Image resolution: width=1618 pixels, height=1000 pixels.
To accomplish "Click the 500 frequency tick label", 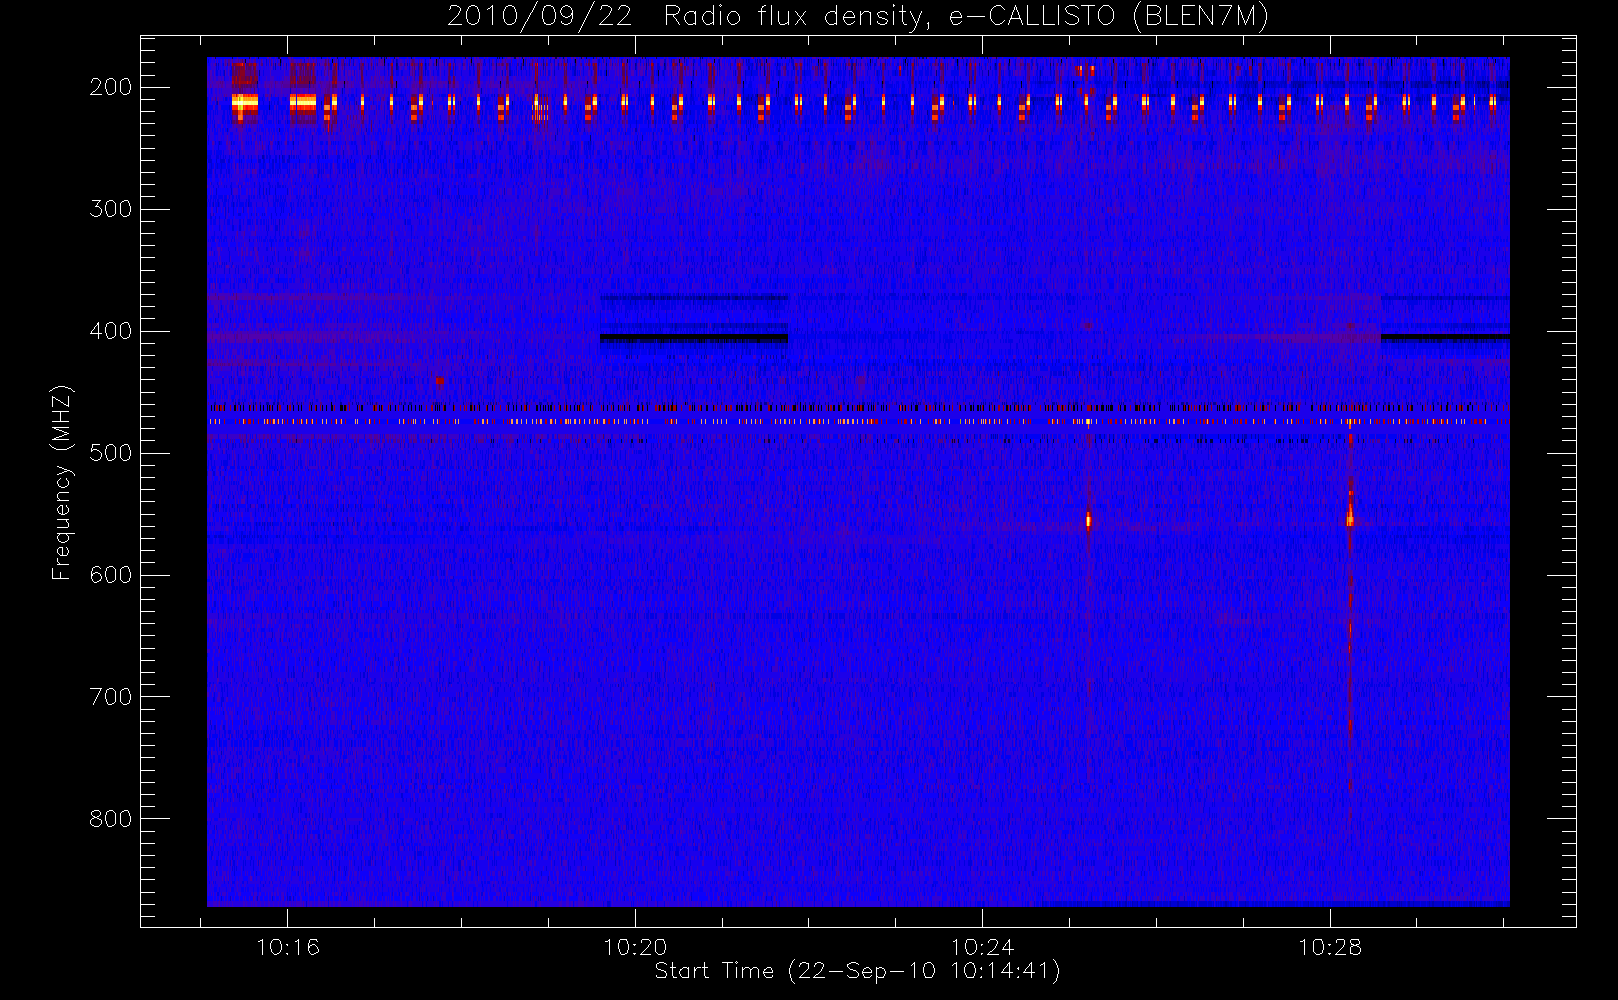I will (x=110, y=453).
